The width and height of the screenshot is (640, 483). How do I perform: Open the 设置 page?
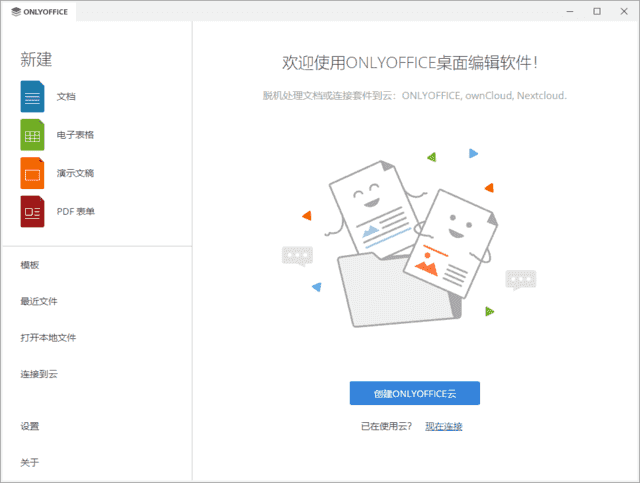click(x=30, y=426)
